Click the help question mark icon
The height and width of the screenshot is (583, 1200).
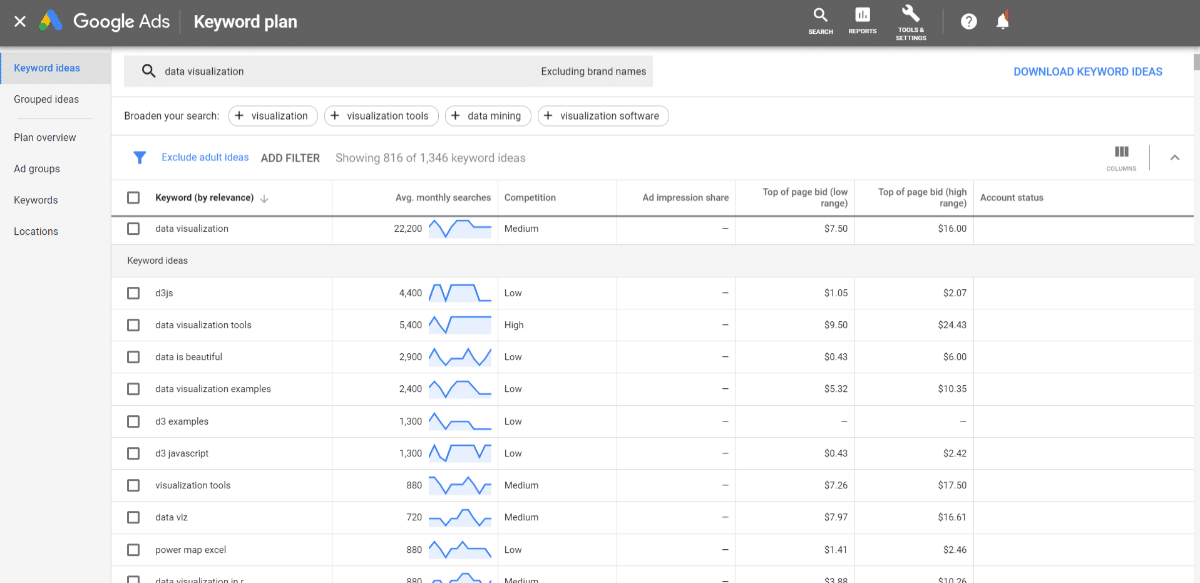click(x=968, y=20)
